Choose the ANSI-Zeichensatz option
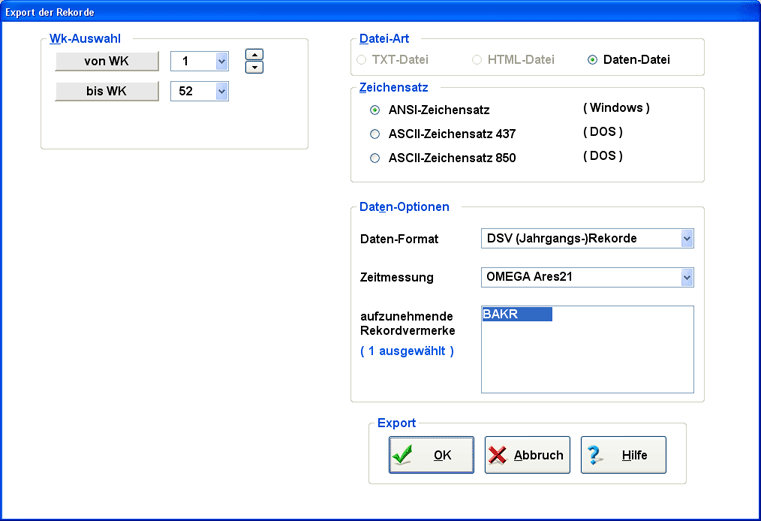The image size is (761, 521). [x=375, y=110]
